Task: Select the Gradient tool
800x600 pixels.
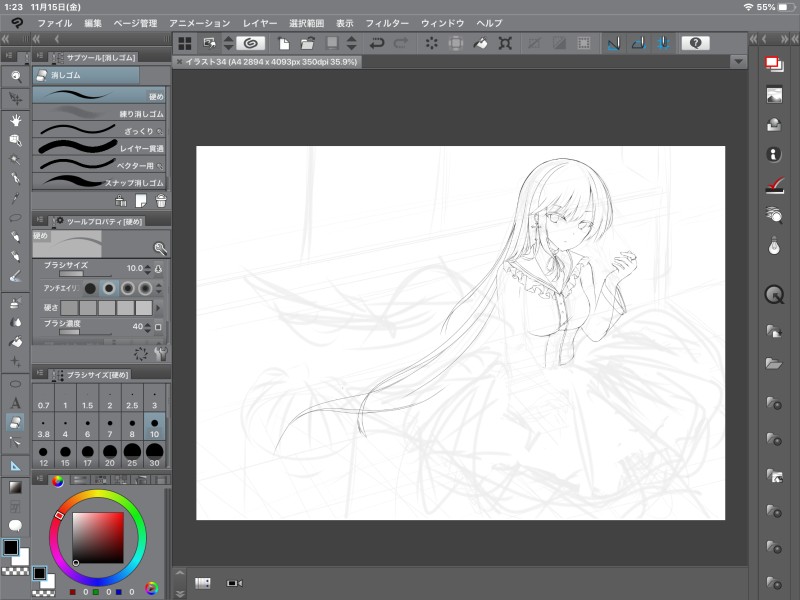Action: pos(16,487)
